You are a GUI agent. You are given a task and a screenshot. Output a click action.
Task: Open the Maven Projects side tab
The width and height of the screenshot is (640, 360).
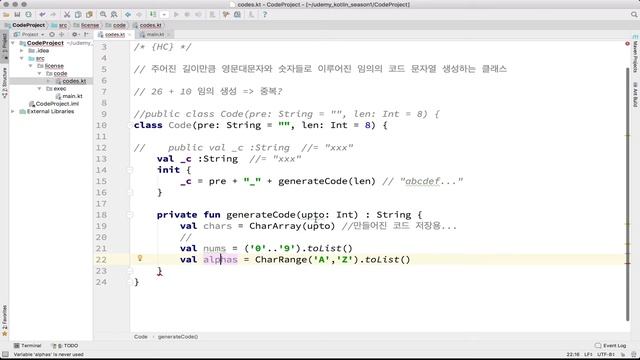(x=635, y=54)
